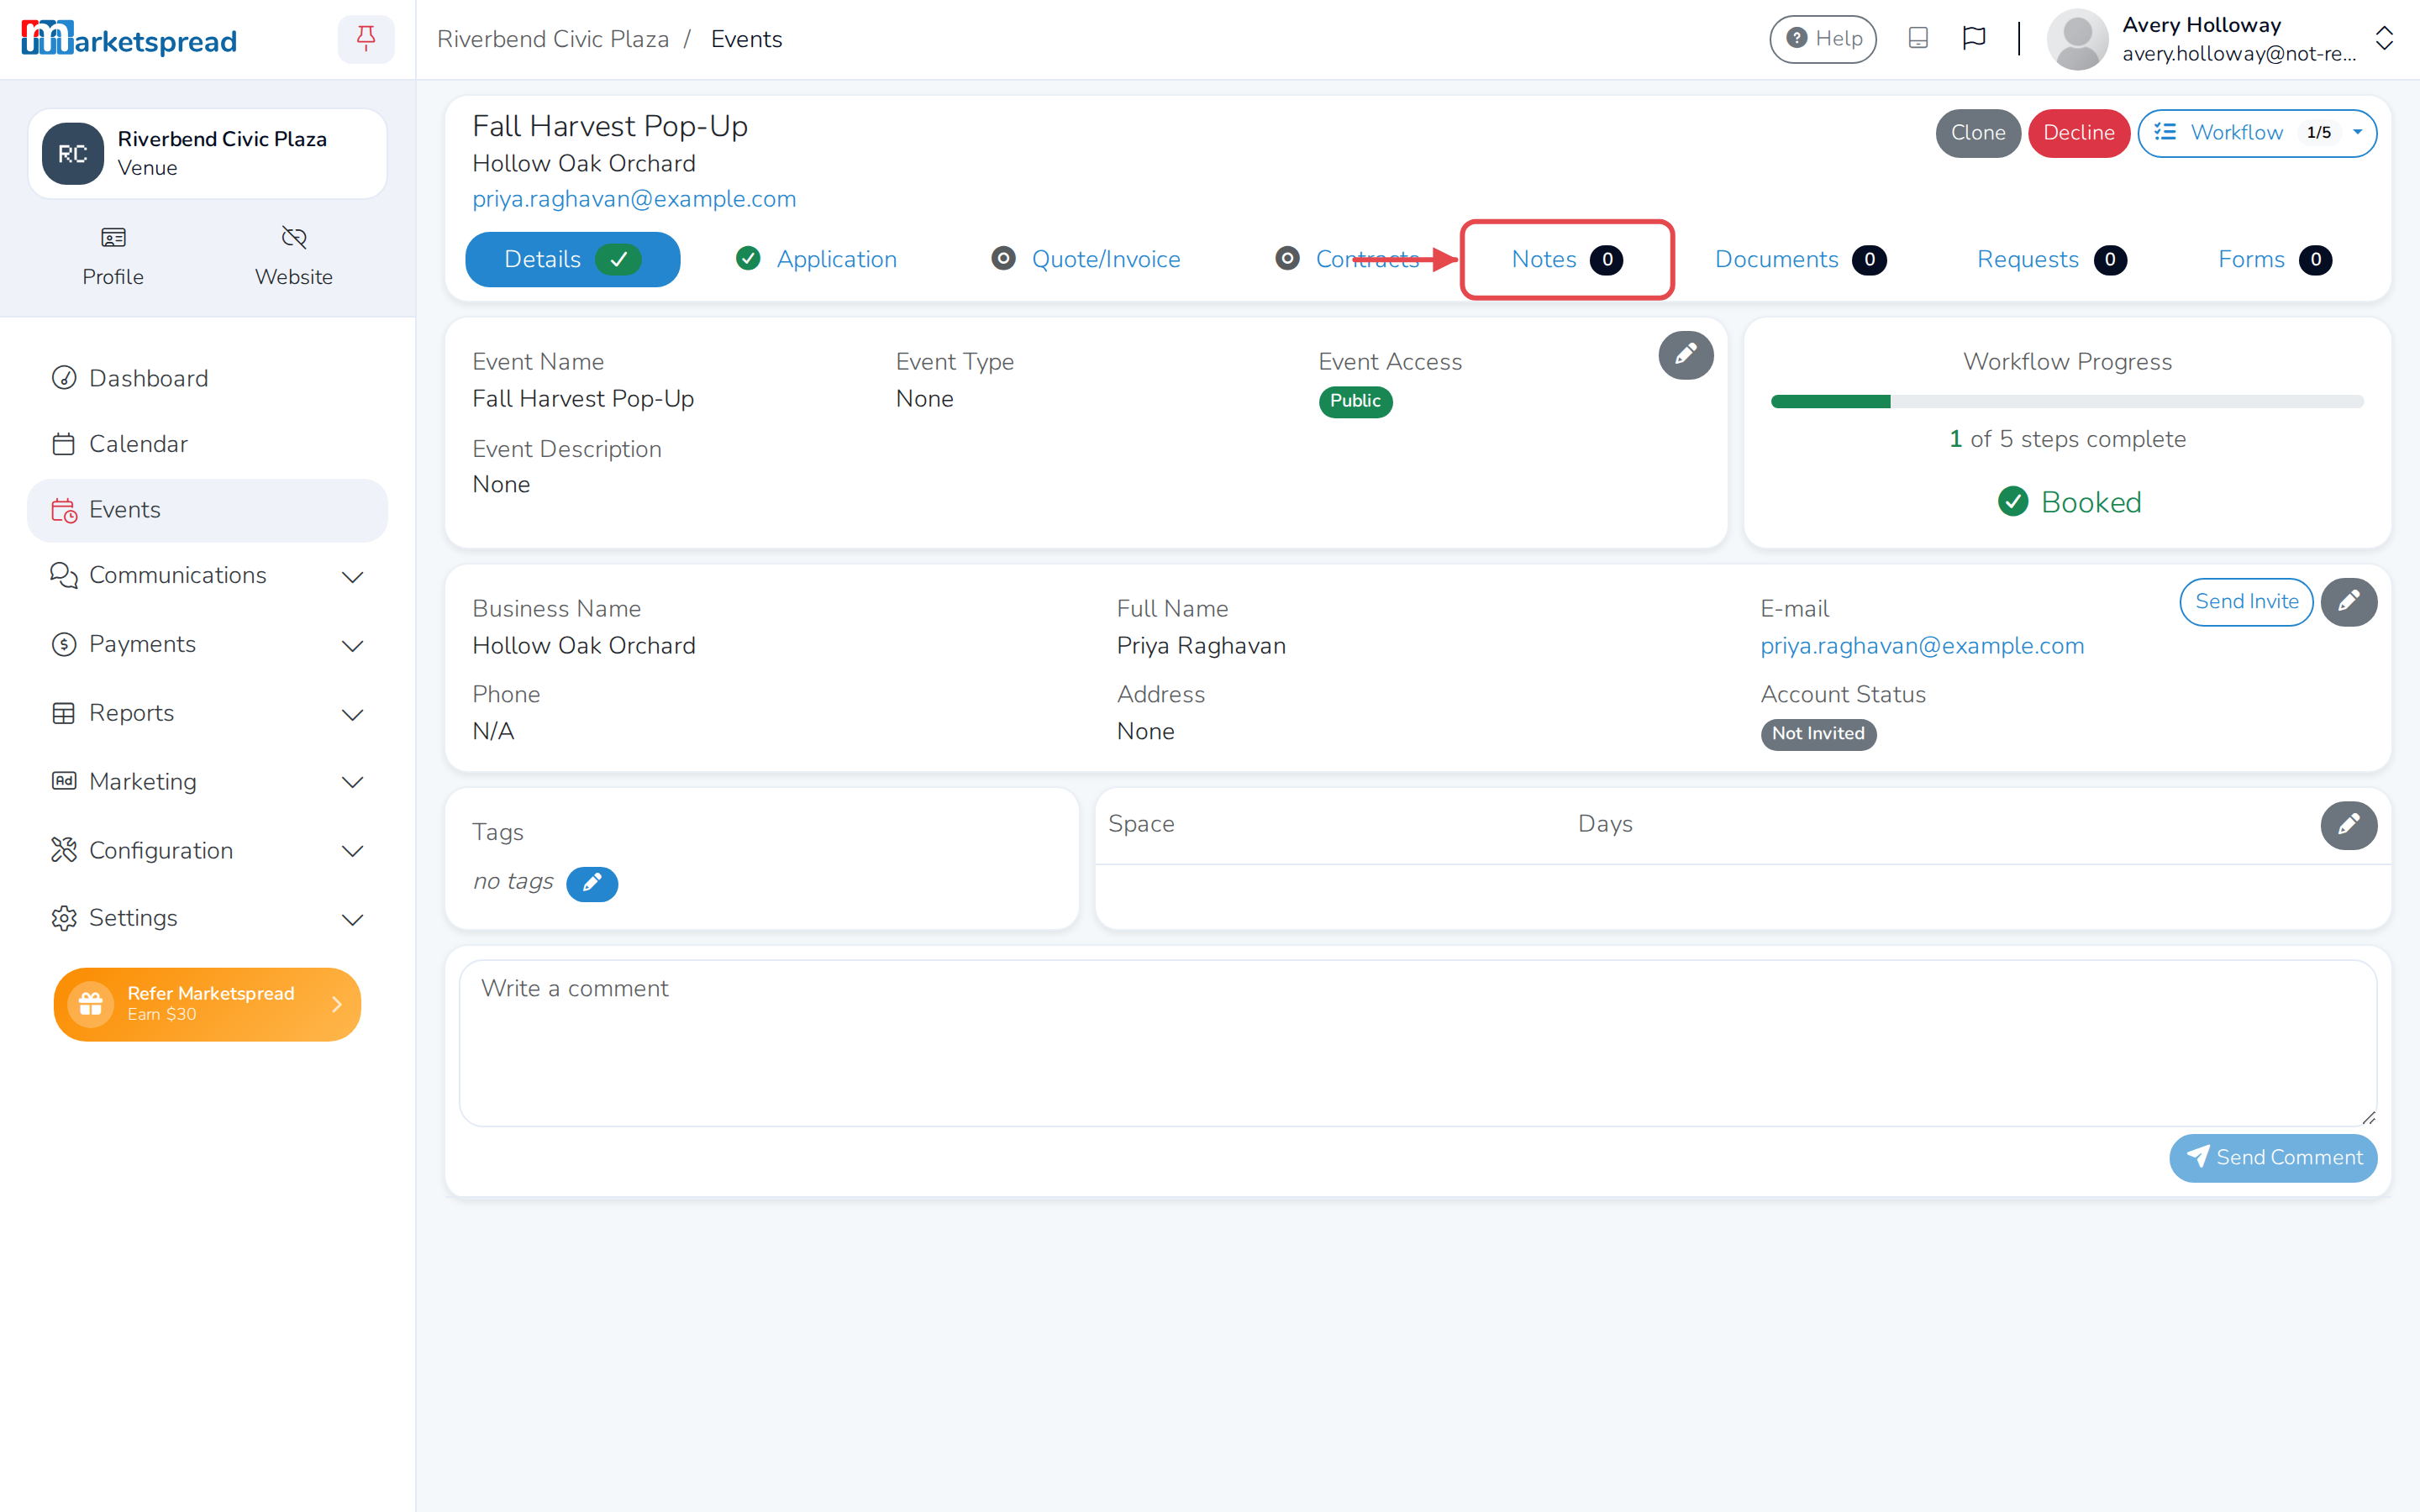
Task: Click the gift icon on refer banner
Action: 91,1004
